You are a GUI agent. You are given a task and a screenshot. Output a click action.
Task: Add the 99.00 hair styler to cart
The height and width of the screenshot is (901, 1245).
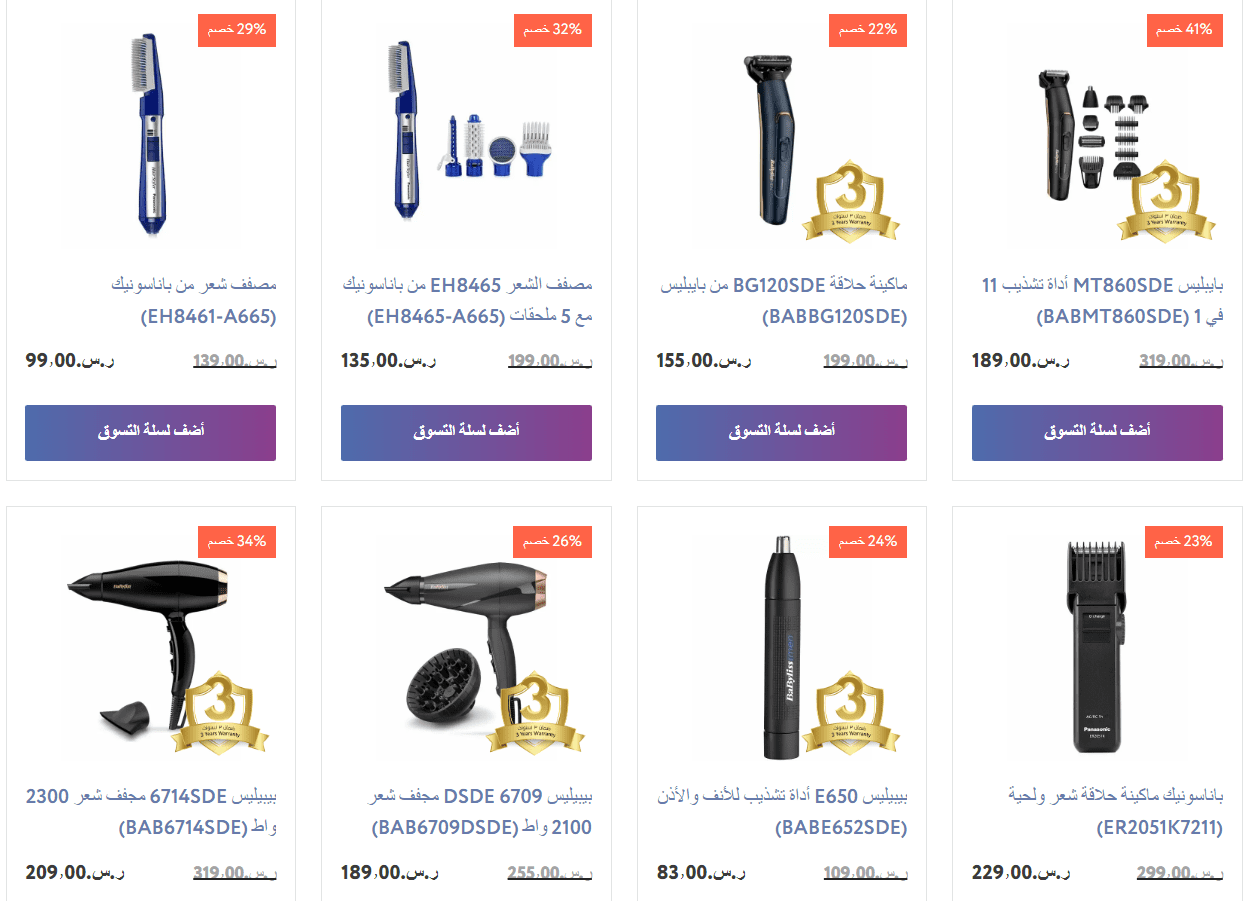(150, 433)
